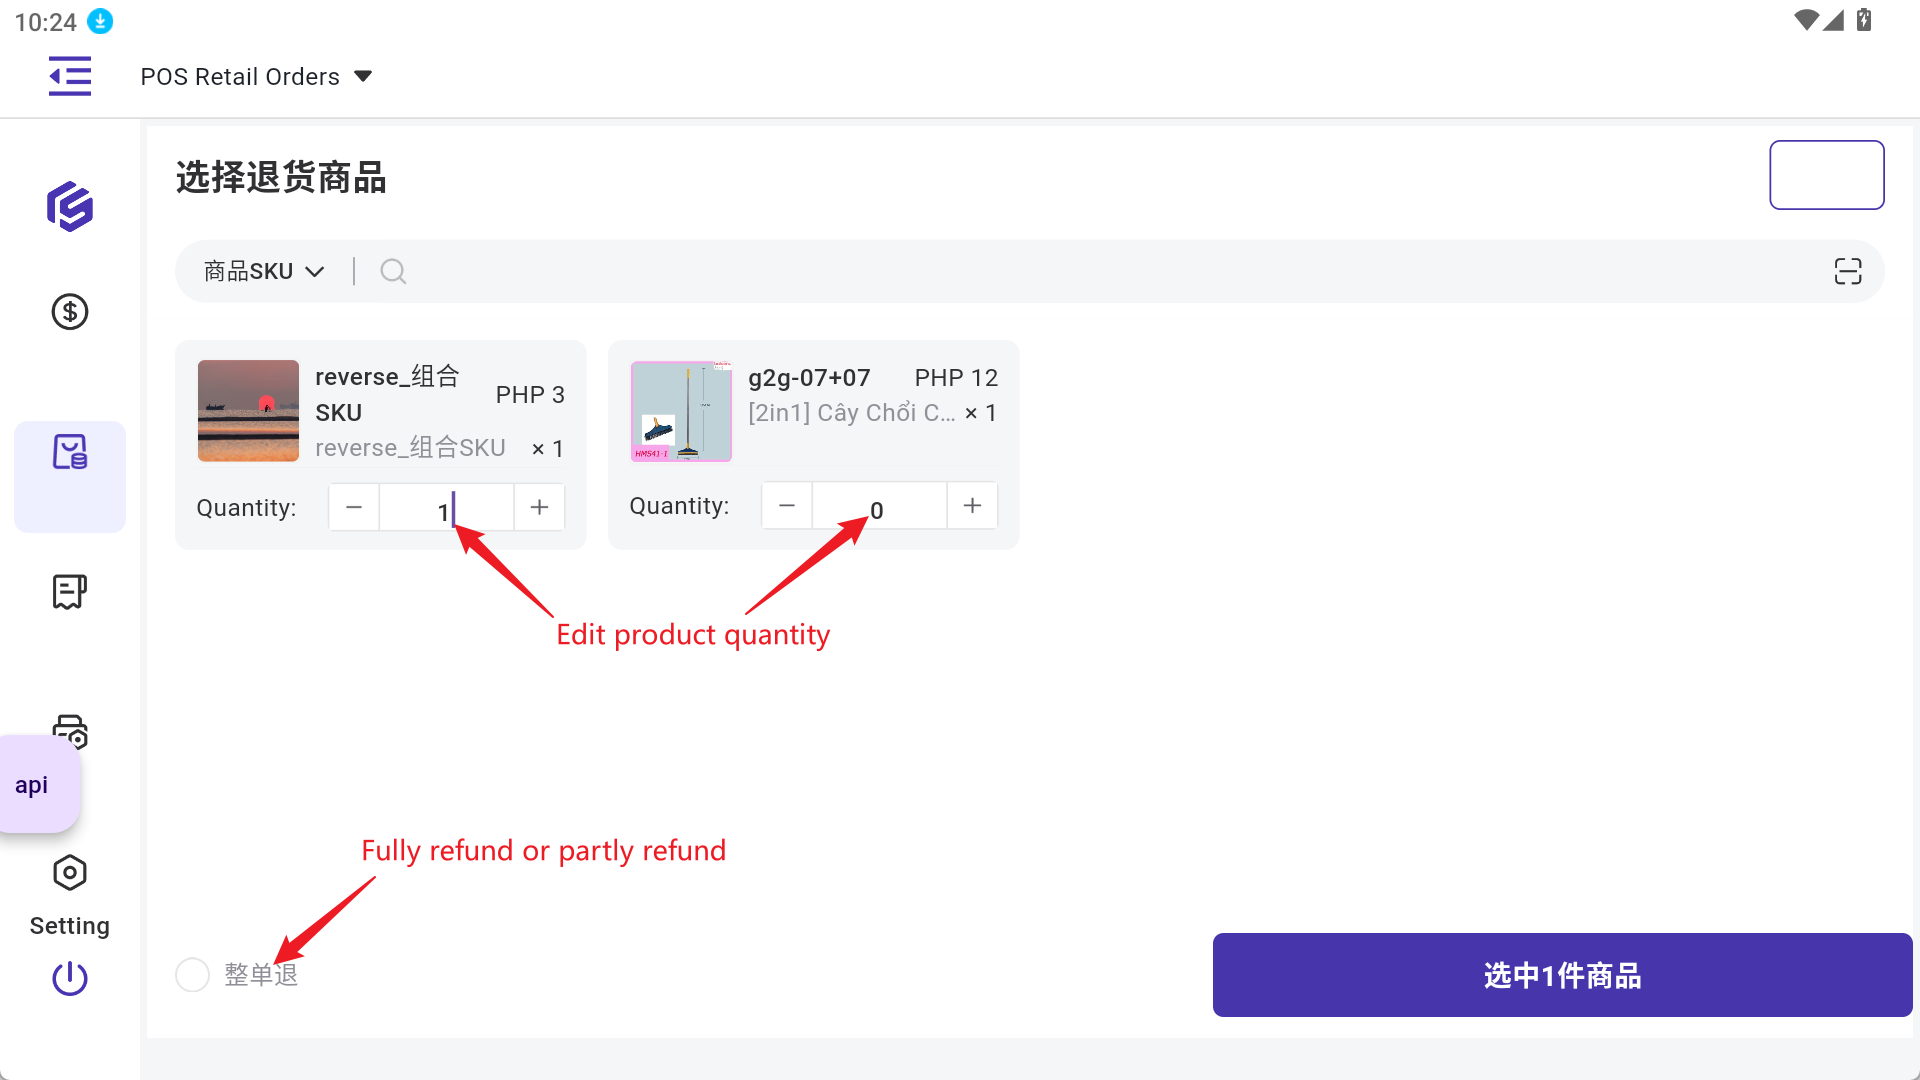Image resolution: width=1920 pixels, height=1080 pixels.
Task: Decrease quantity for reverse_组合SKU
Action: (354, 507)
